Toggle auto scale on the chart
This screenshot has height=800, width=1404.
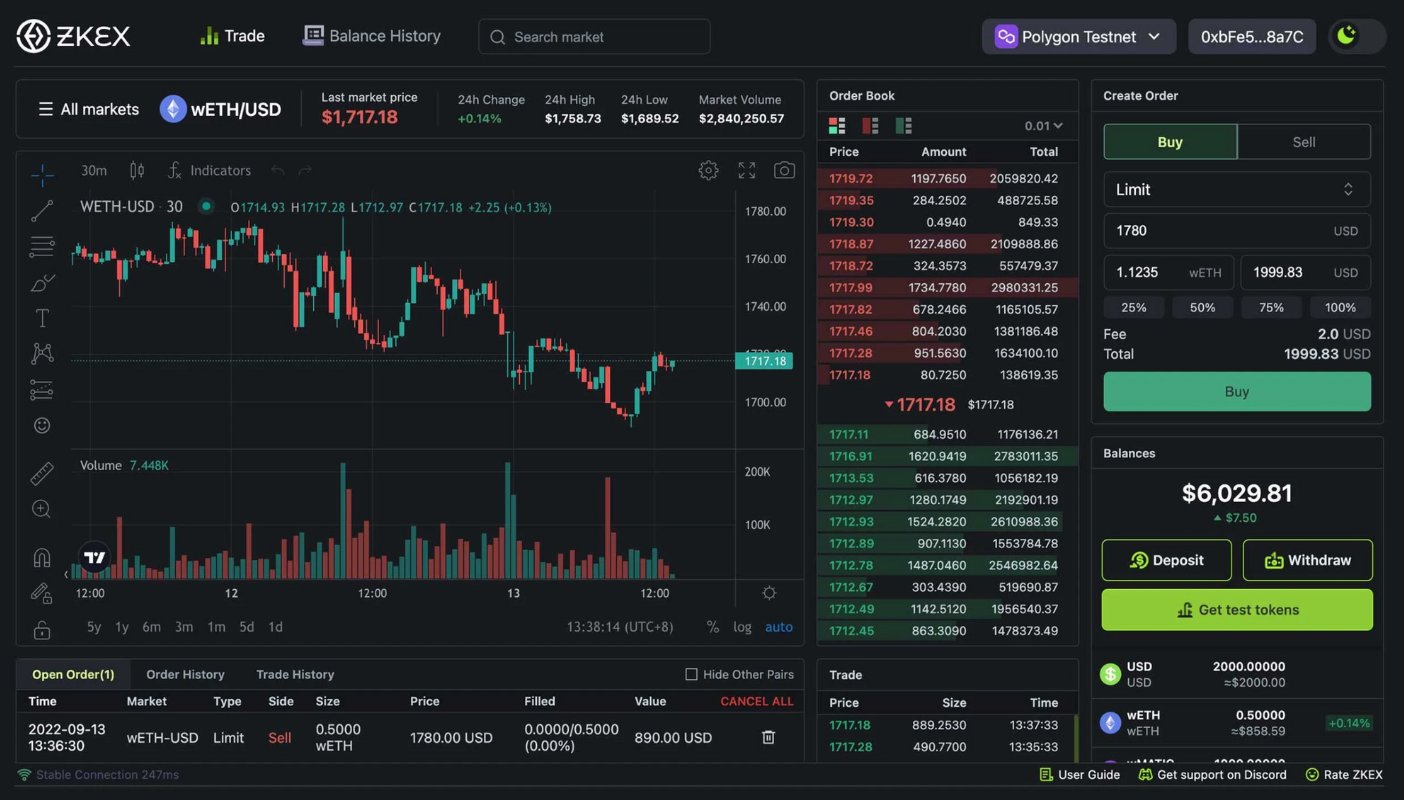pos(778,627)
